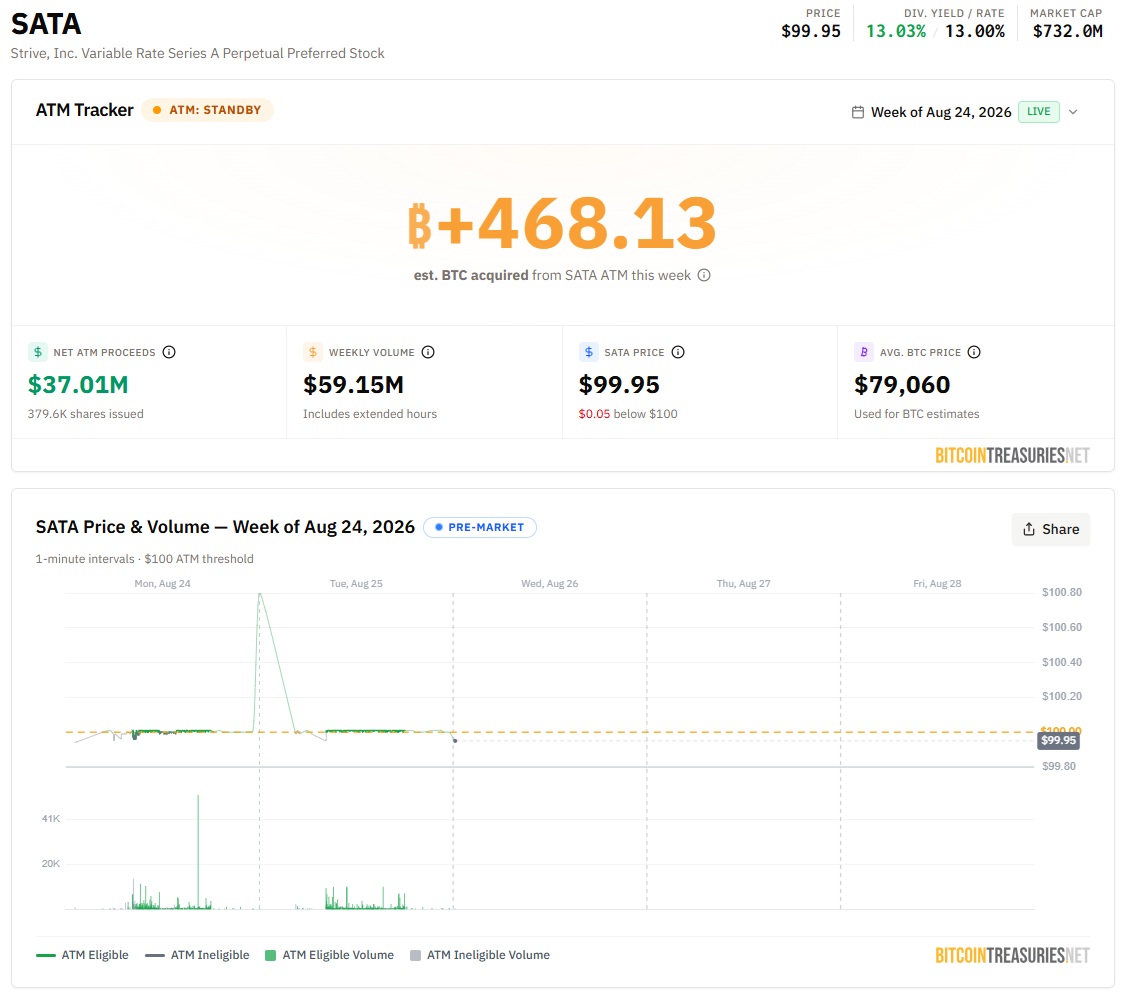Click the Thu, Aug 27 day label
The height and width of the screenshot is (998, 1121).
coord(744,583)
